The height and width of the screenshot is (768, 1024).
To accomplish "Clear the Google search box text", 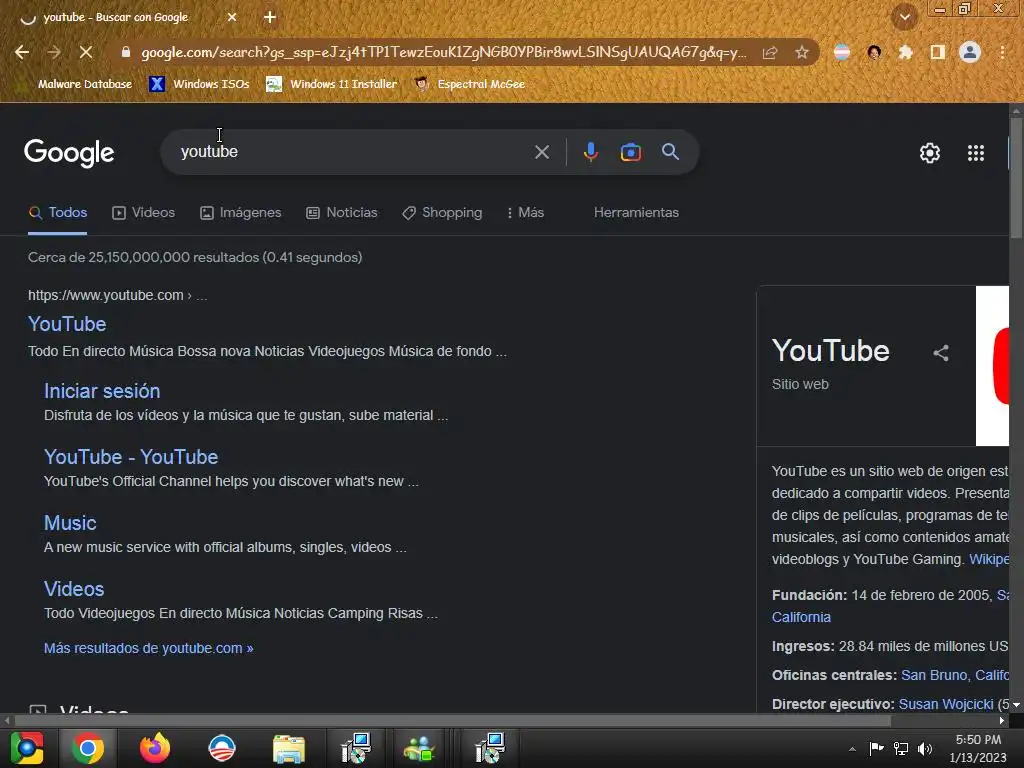I will point(541,152).
